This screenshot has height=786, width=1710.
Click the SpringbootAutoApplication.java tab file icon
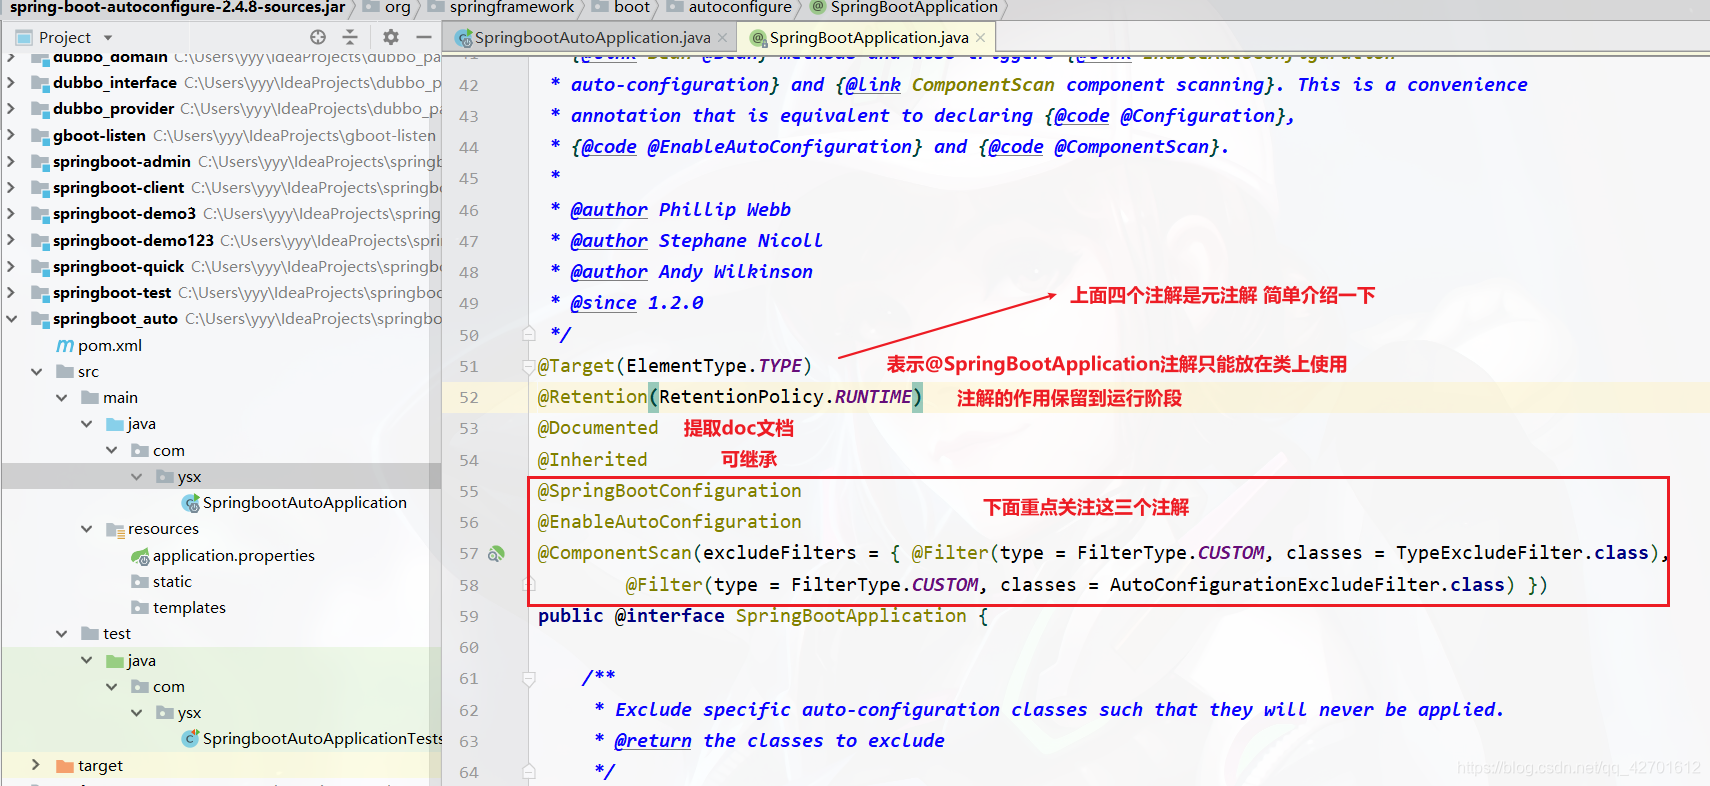click(x=464, y=38)
